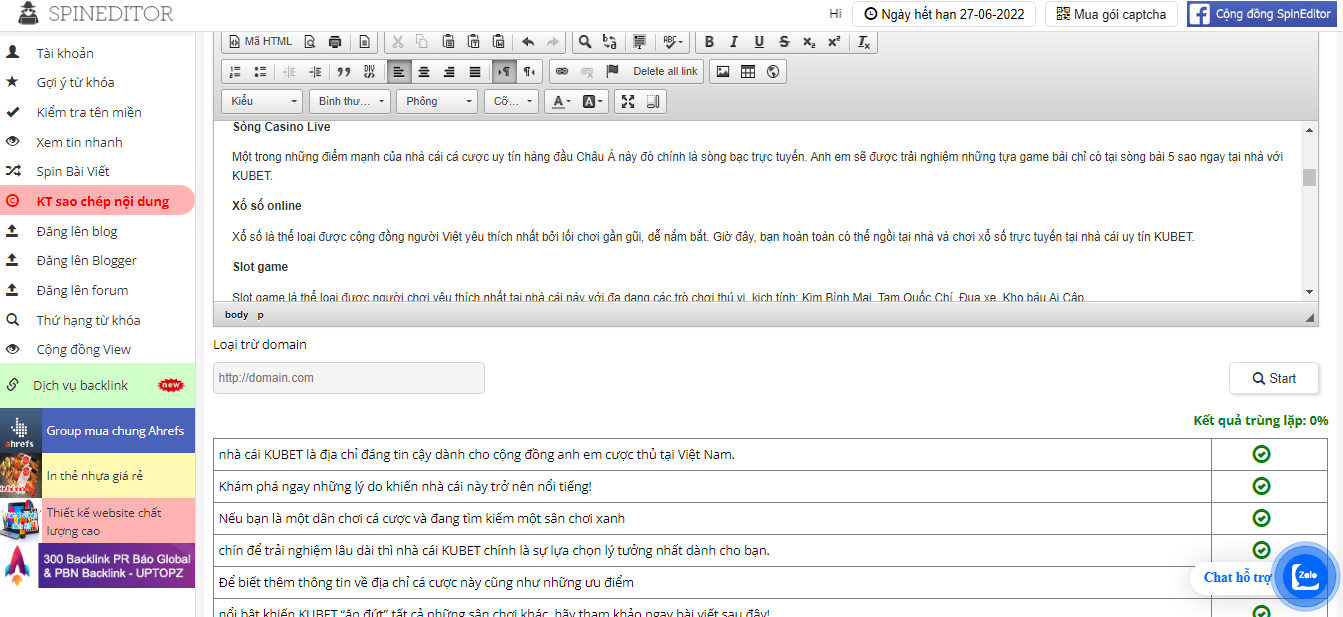Click the Mua gói captcha button
The image size is (1343, 617).
click(x=1111, y=14)
